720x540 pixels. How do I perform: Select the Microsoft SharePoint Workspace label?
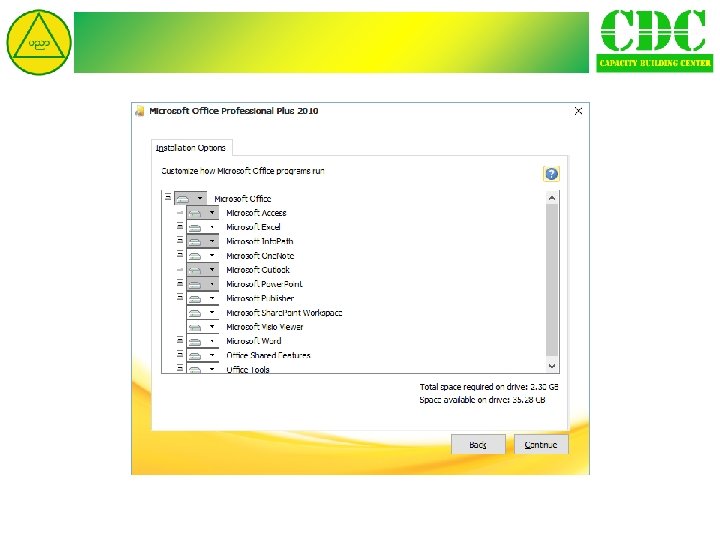[284, 313]
